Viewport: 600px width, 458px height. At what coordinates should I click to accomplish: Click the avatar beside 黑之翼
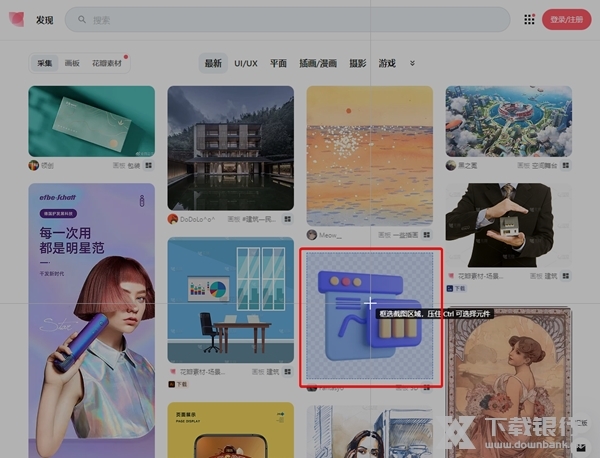[x=451, y=165]
